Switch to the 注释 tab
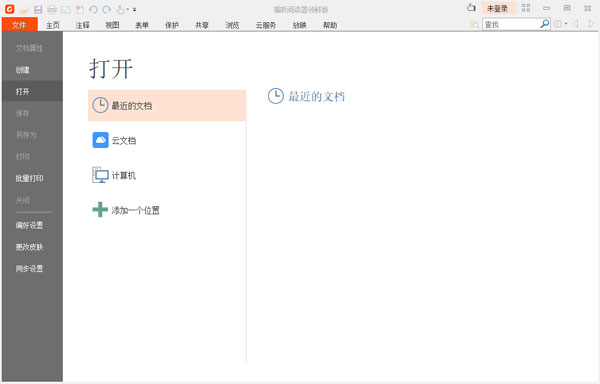Image resolution: width=600 pixels, height=384 pixels. (82, 25)
